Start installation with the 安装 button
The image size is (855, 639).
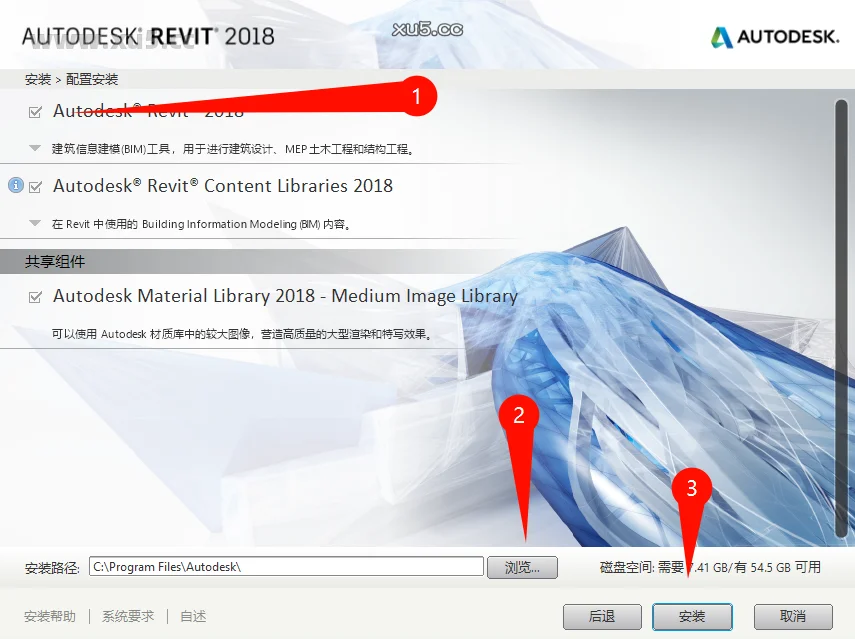point(692,616)
